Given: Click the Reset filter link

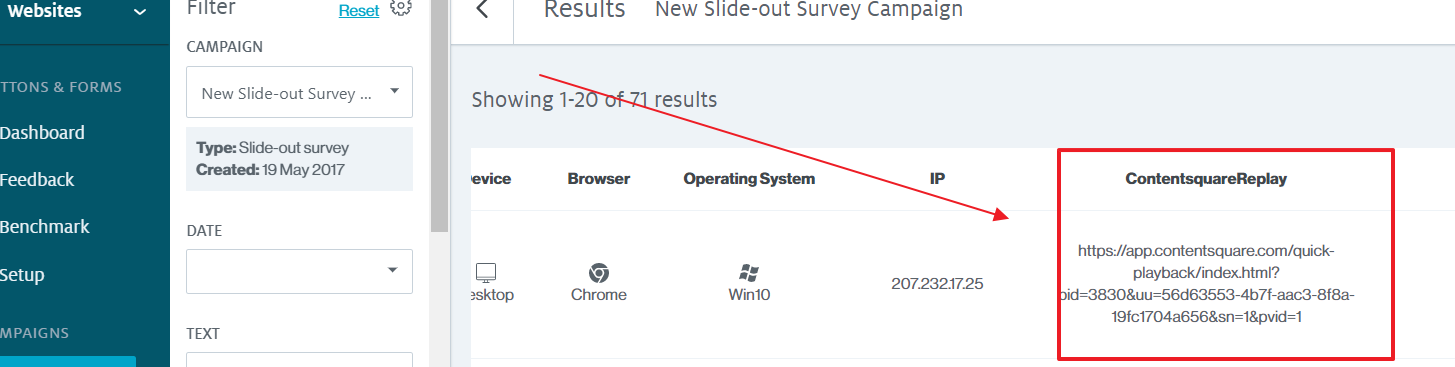Looking at the screenshot, I should (359, 11).
